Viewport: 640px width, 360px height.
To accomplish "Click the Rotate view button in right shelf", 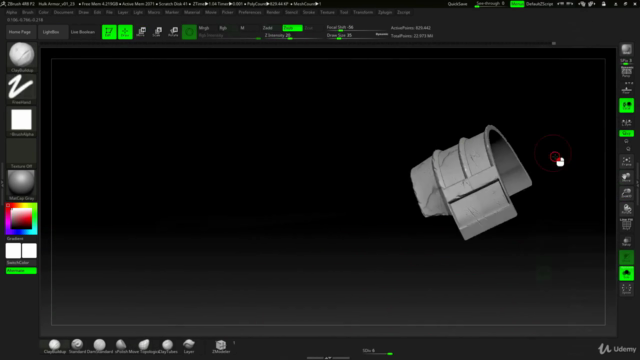I will [627, 209].
